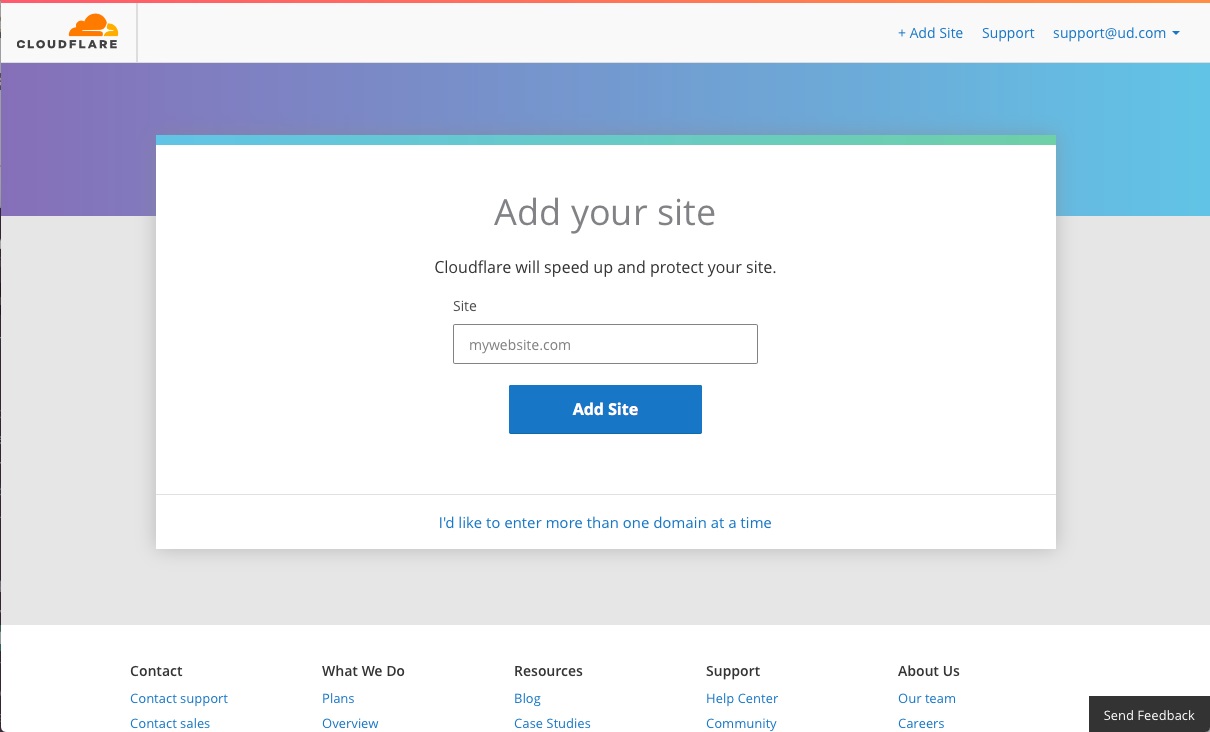Expand the support@ud.com account dropdown
Screen dimensions: 1210x732
1116,33
